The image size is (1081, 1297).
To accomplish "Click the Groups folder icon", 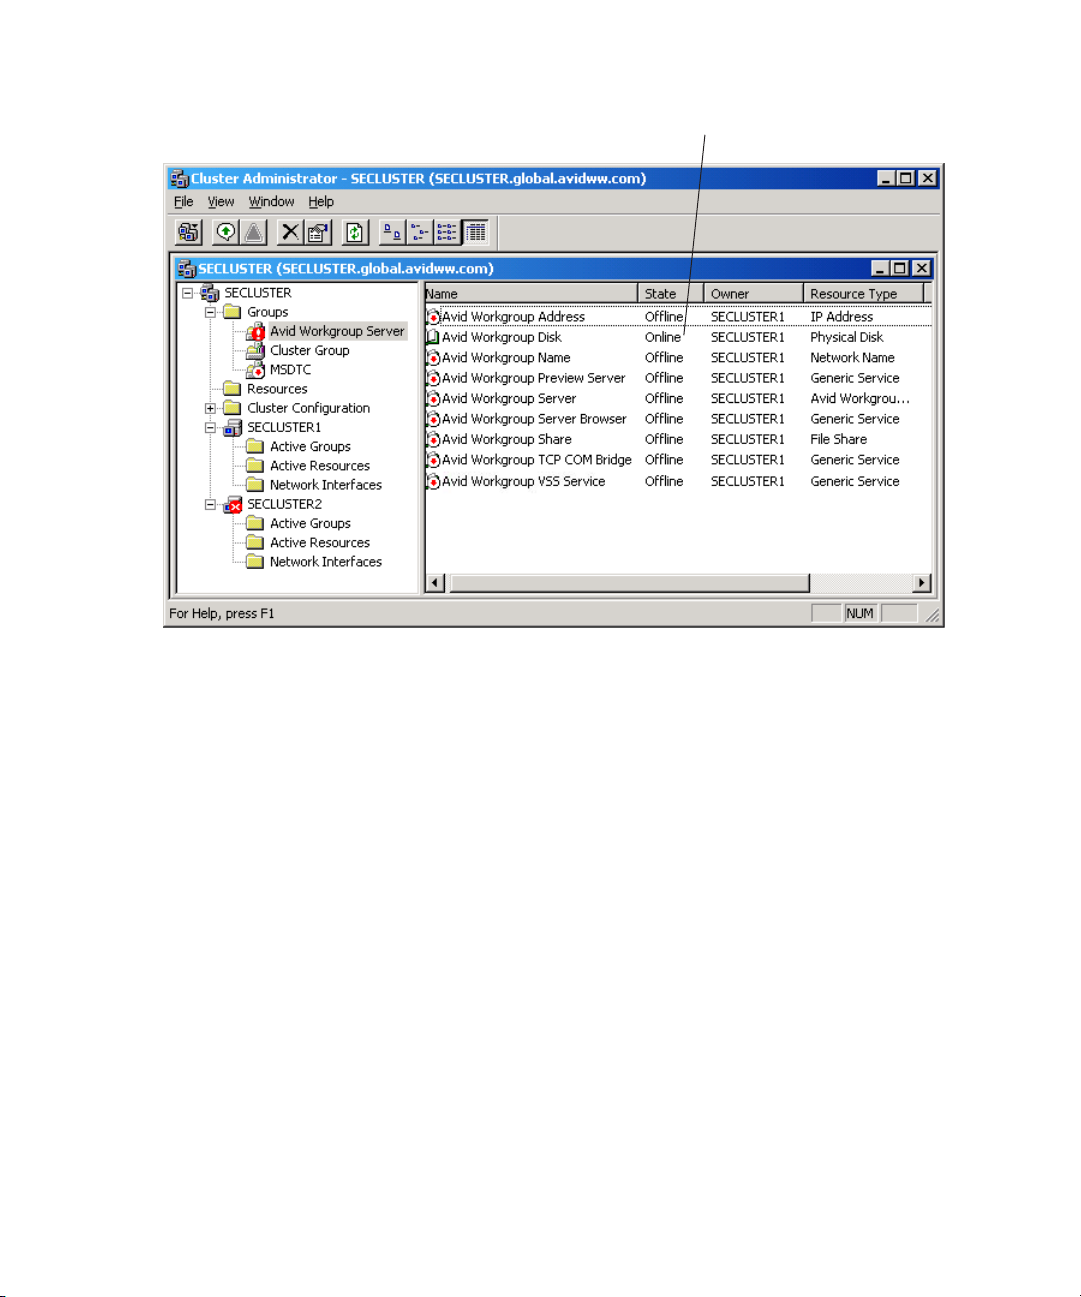I will 232,312.
